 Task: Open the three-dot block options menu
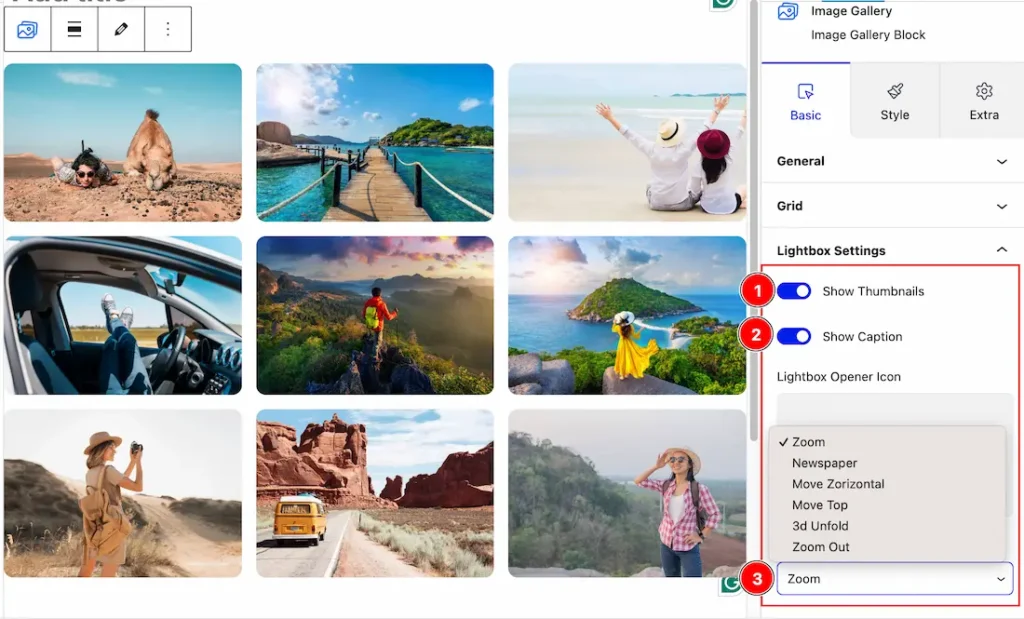tap(168, 29)
